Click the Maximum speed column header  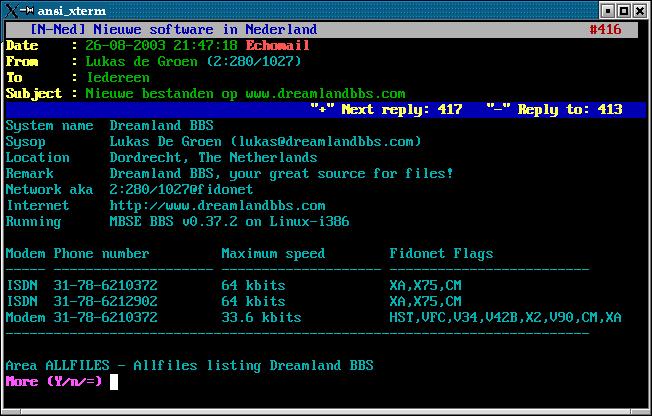[x=273, y=254]
